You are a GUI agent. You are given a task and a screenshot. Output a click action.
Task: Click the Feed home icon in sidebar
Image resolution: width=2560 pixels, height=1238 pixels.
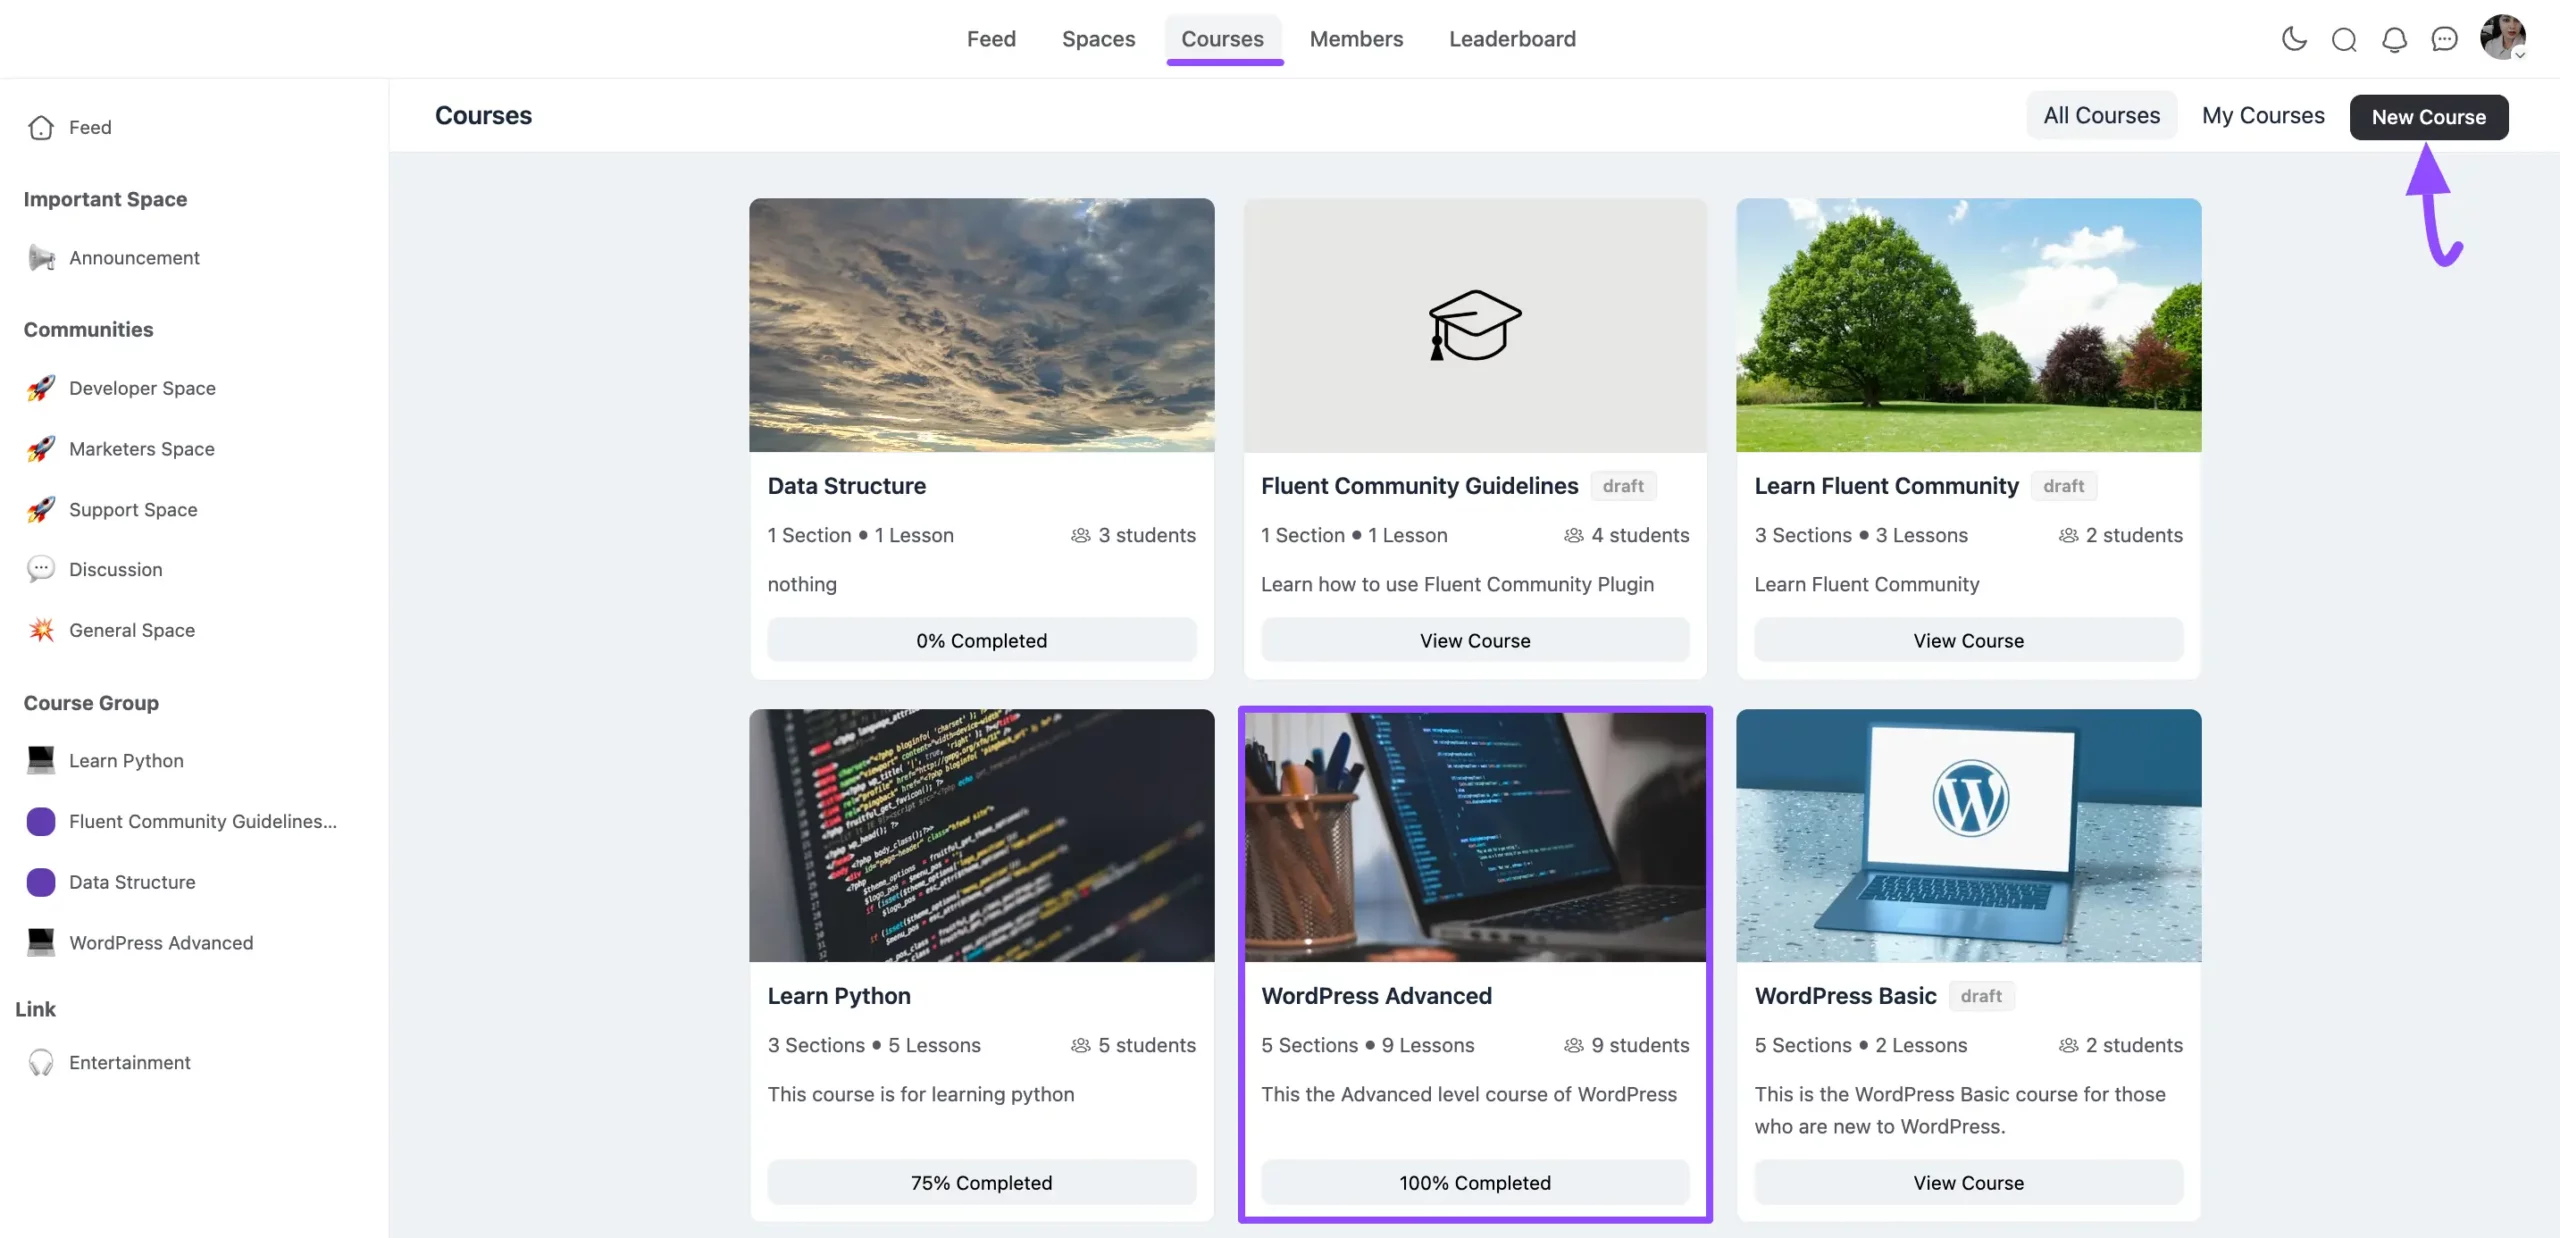click(41, 128)
